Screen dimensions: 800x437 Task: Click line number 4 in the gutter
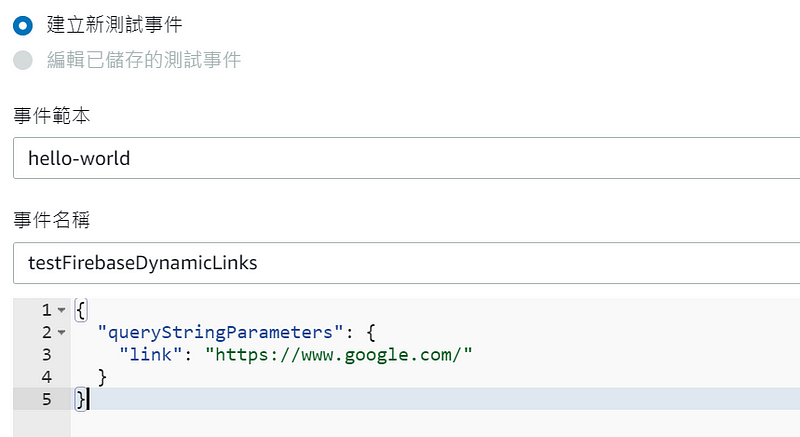pyautogui.click(x=46, y=377)
